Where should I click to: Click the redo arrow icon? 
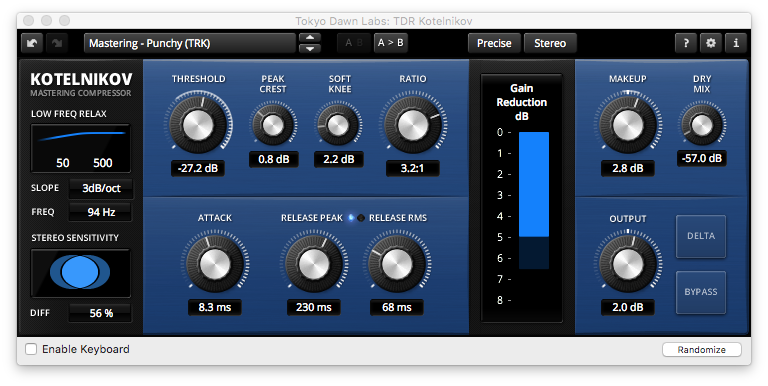(x=57, y=43)
